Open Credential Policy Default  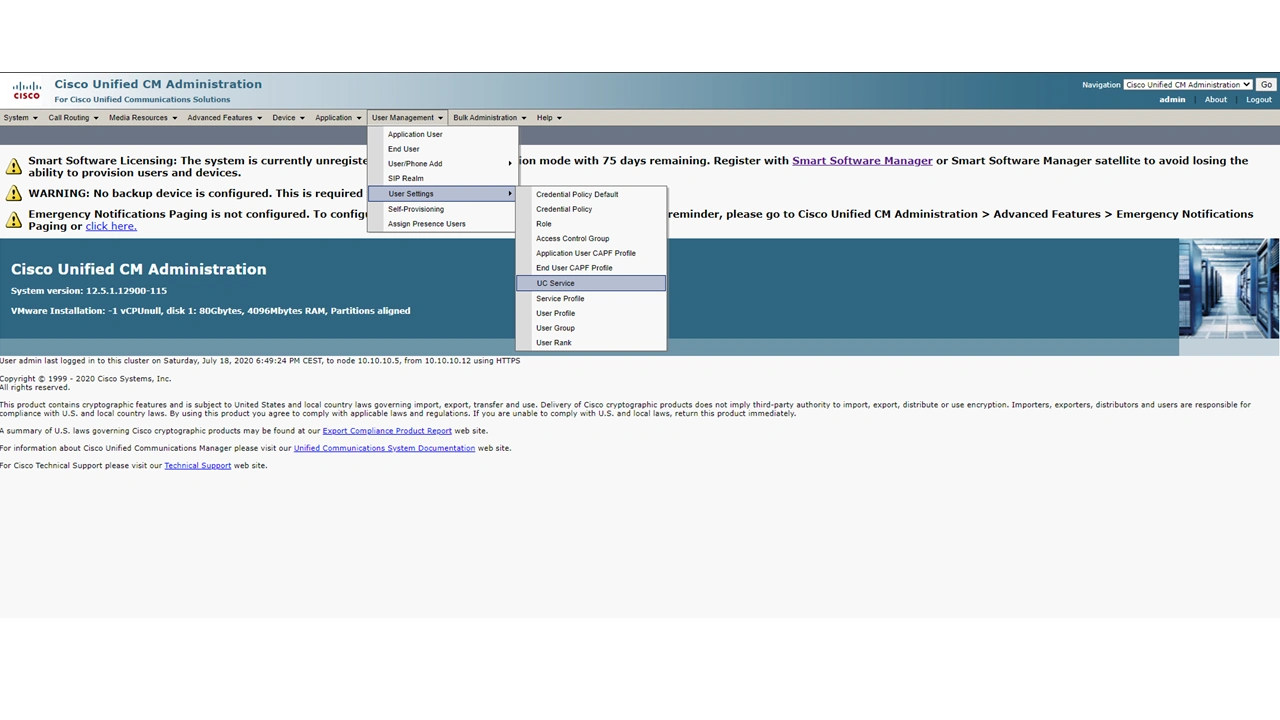coord(591,194)
